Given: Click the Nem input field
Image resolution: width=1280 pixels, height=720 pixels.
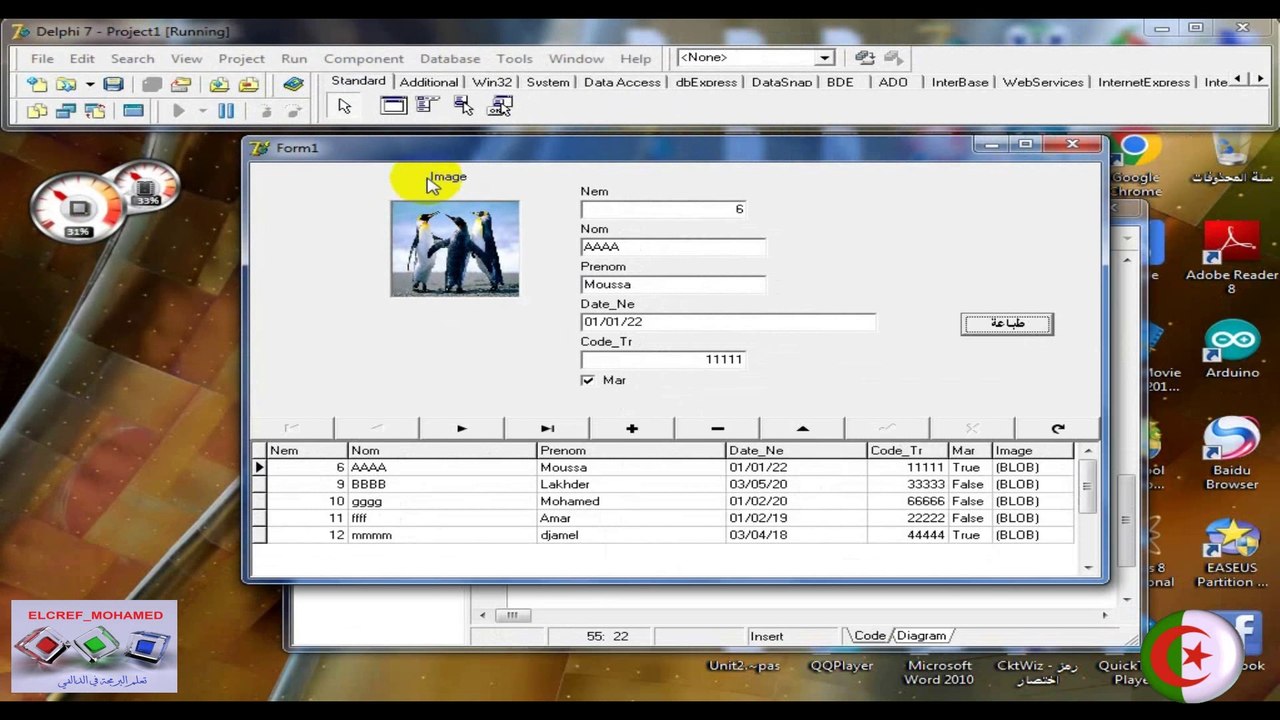Looking at the screenshot, I should click(663, 209).
